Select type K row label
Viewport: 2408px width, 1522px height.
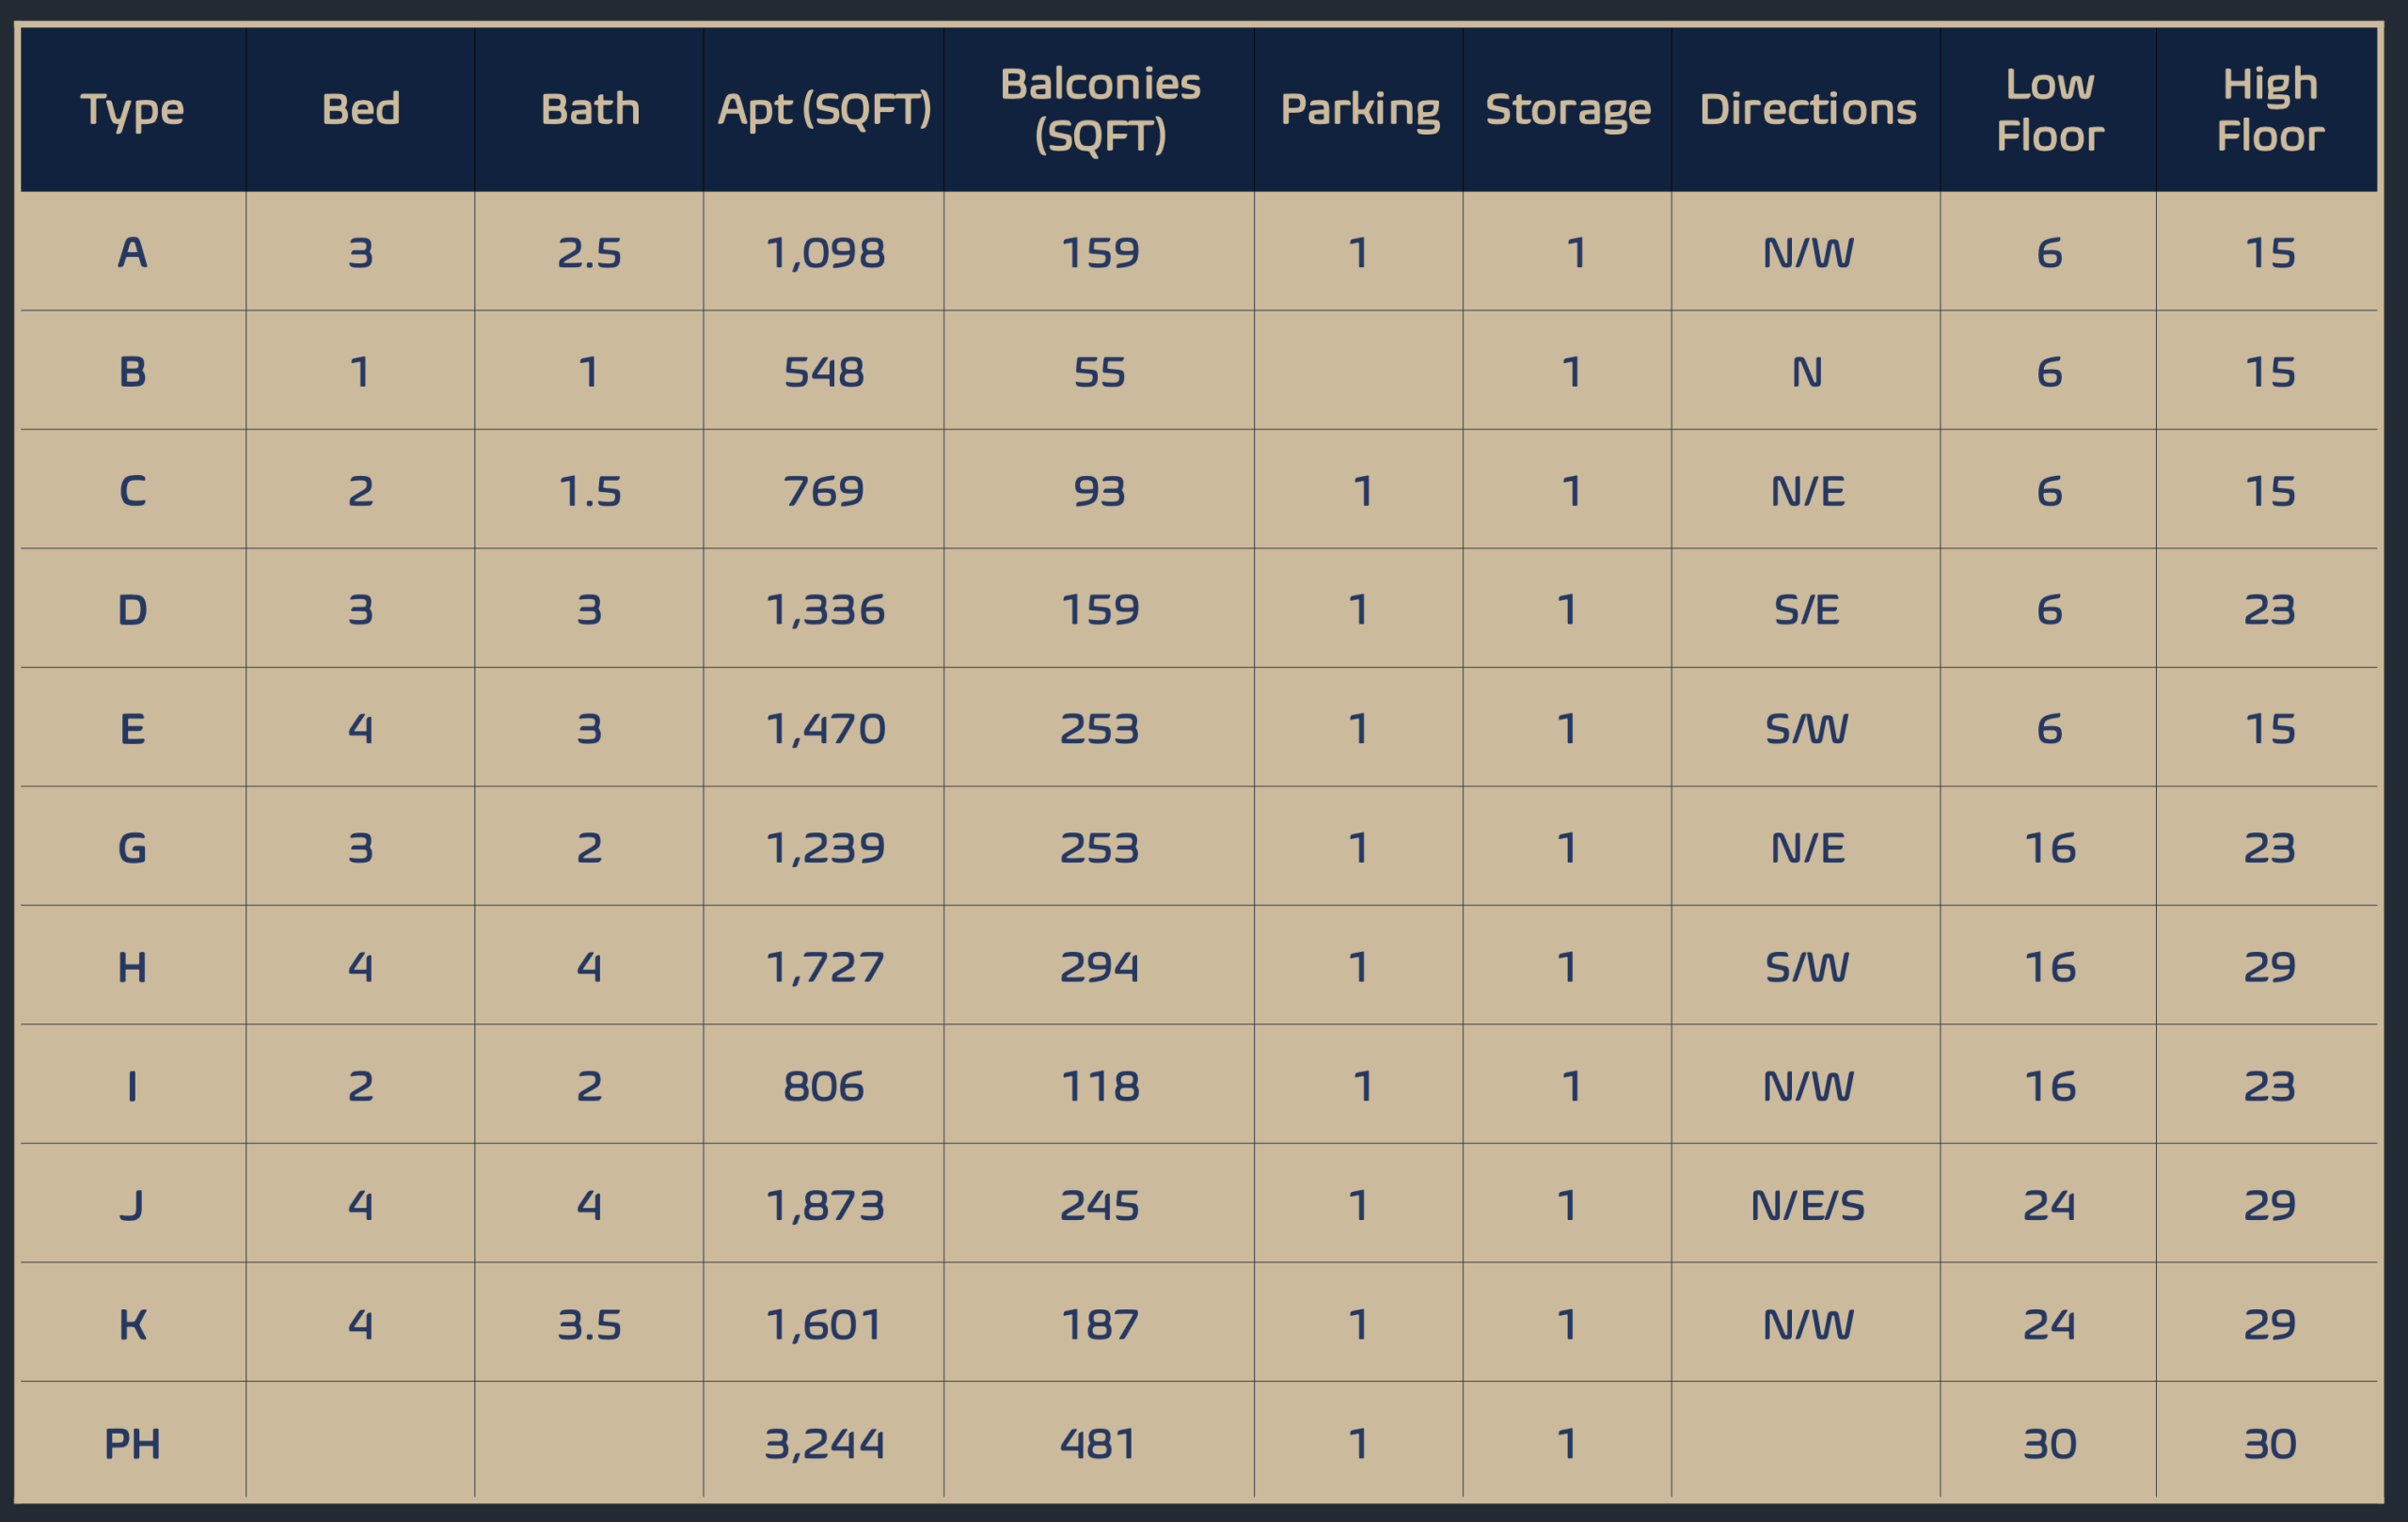coord(132,1324)
